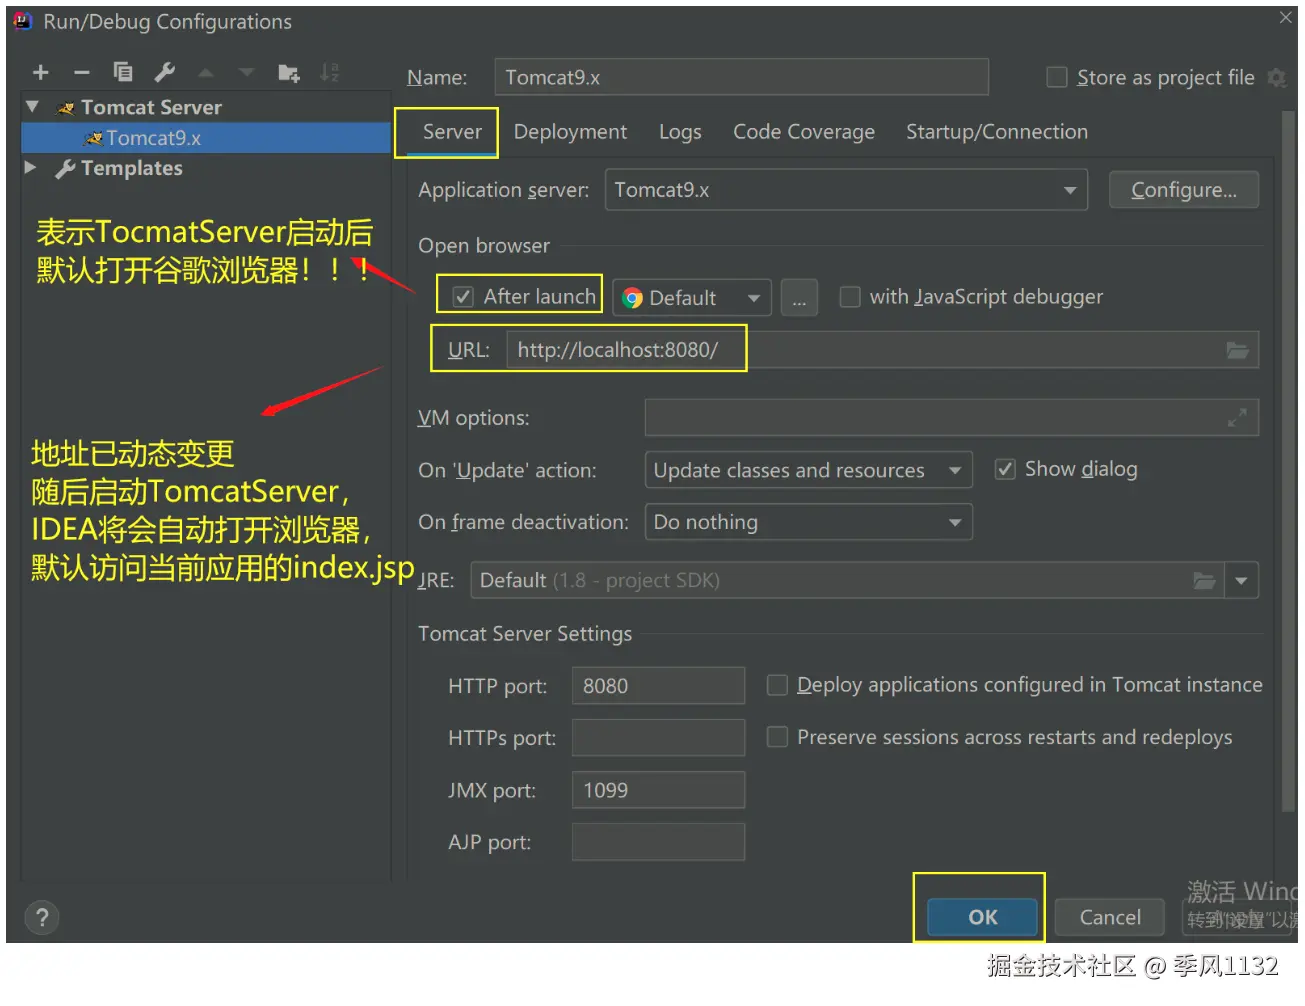
Task: Expand the VM options field with the arrows icon
Action: click(1237, 418)
